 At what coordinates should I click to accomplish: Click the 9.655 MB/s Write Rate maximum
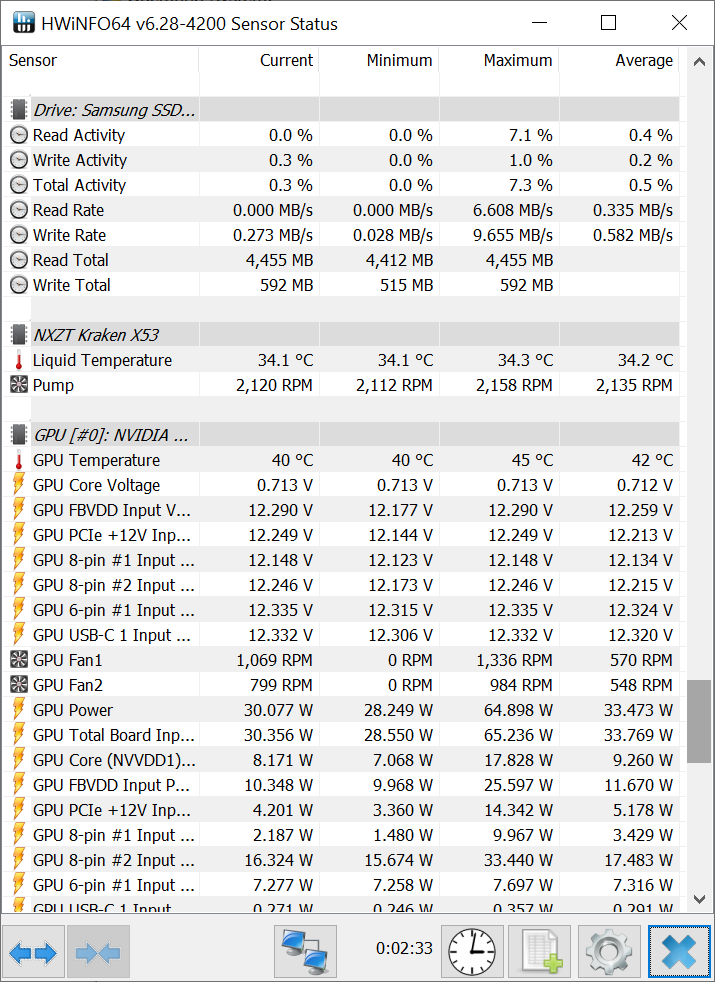point(513,235)
